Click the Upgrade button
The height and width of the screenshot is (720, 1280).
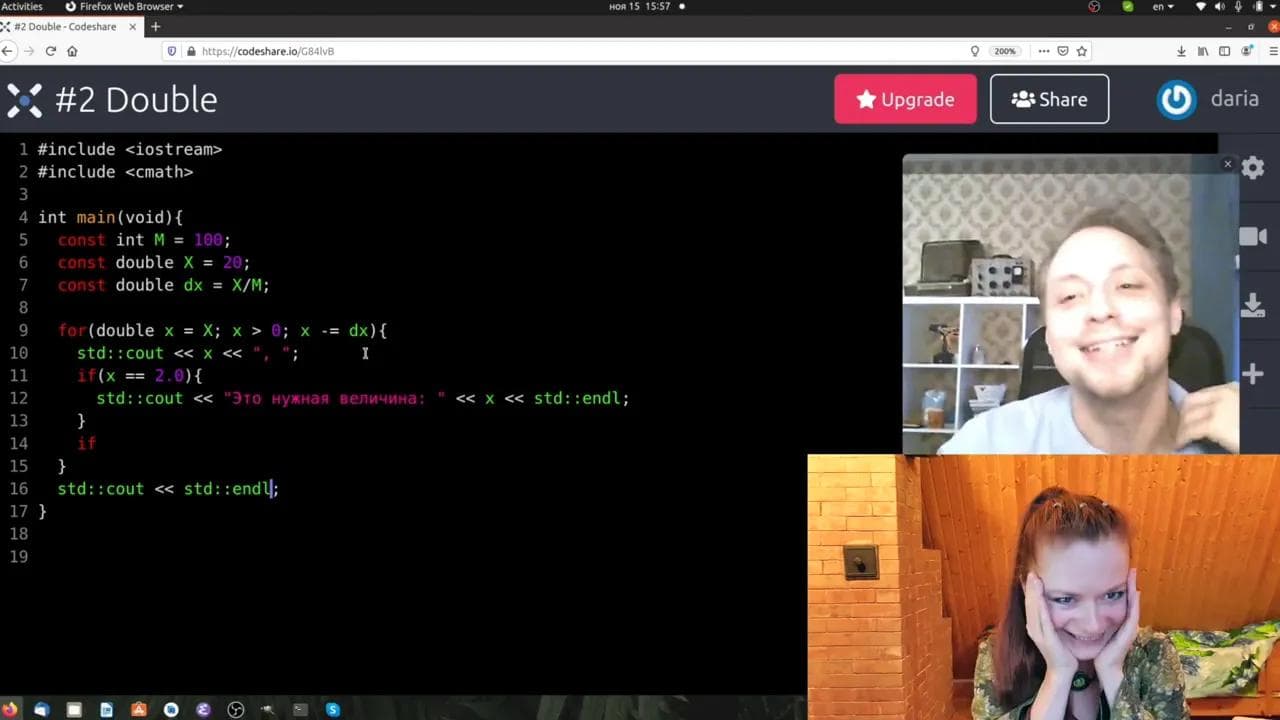tap(905, 99)
